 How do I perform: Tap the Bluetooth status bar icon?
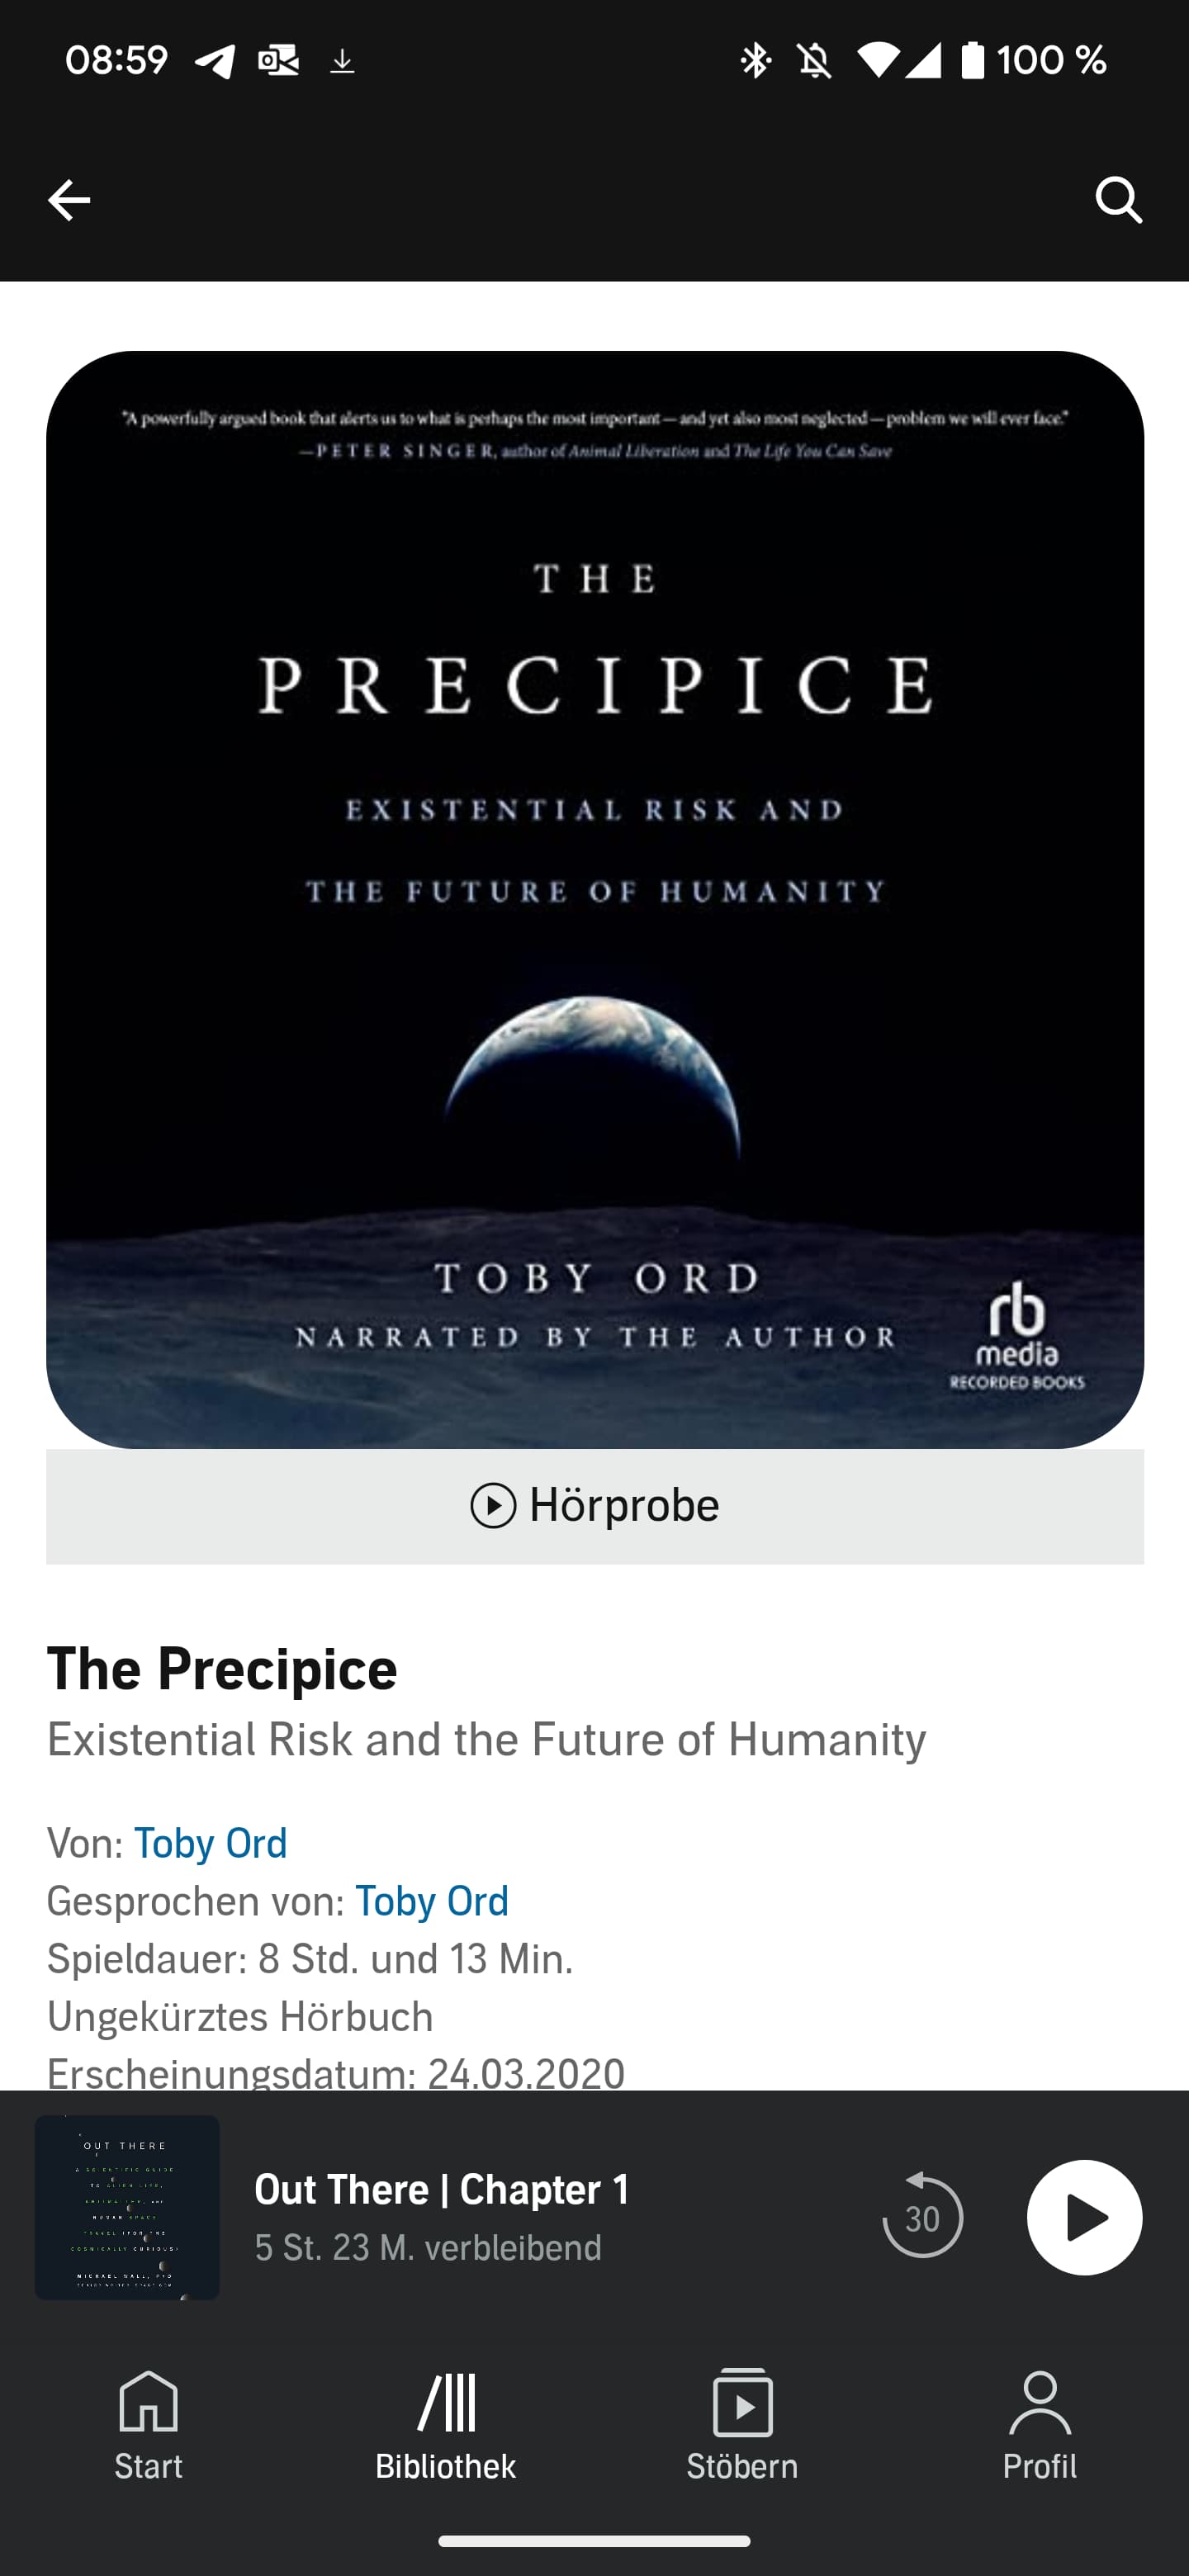click(x=756, y=61)
